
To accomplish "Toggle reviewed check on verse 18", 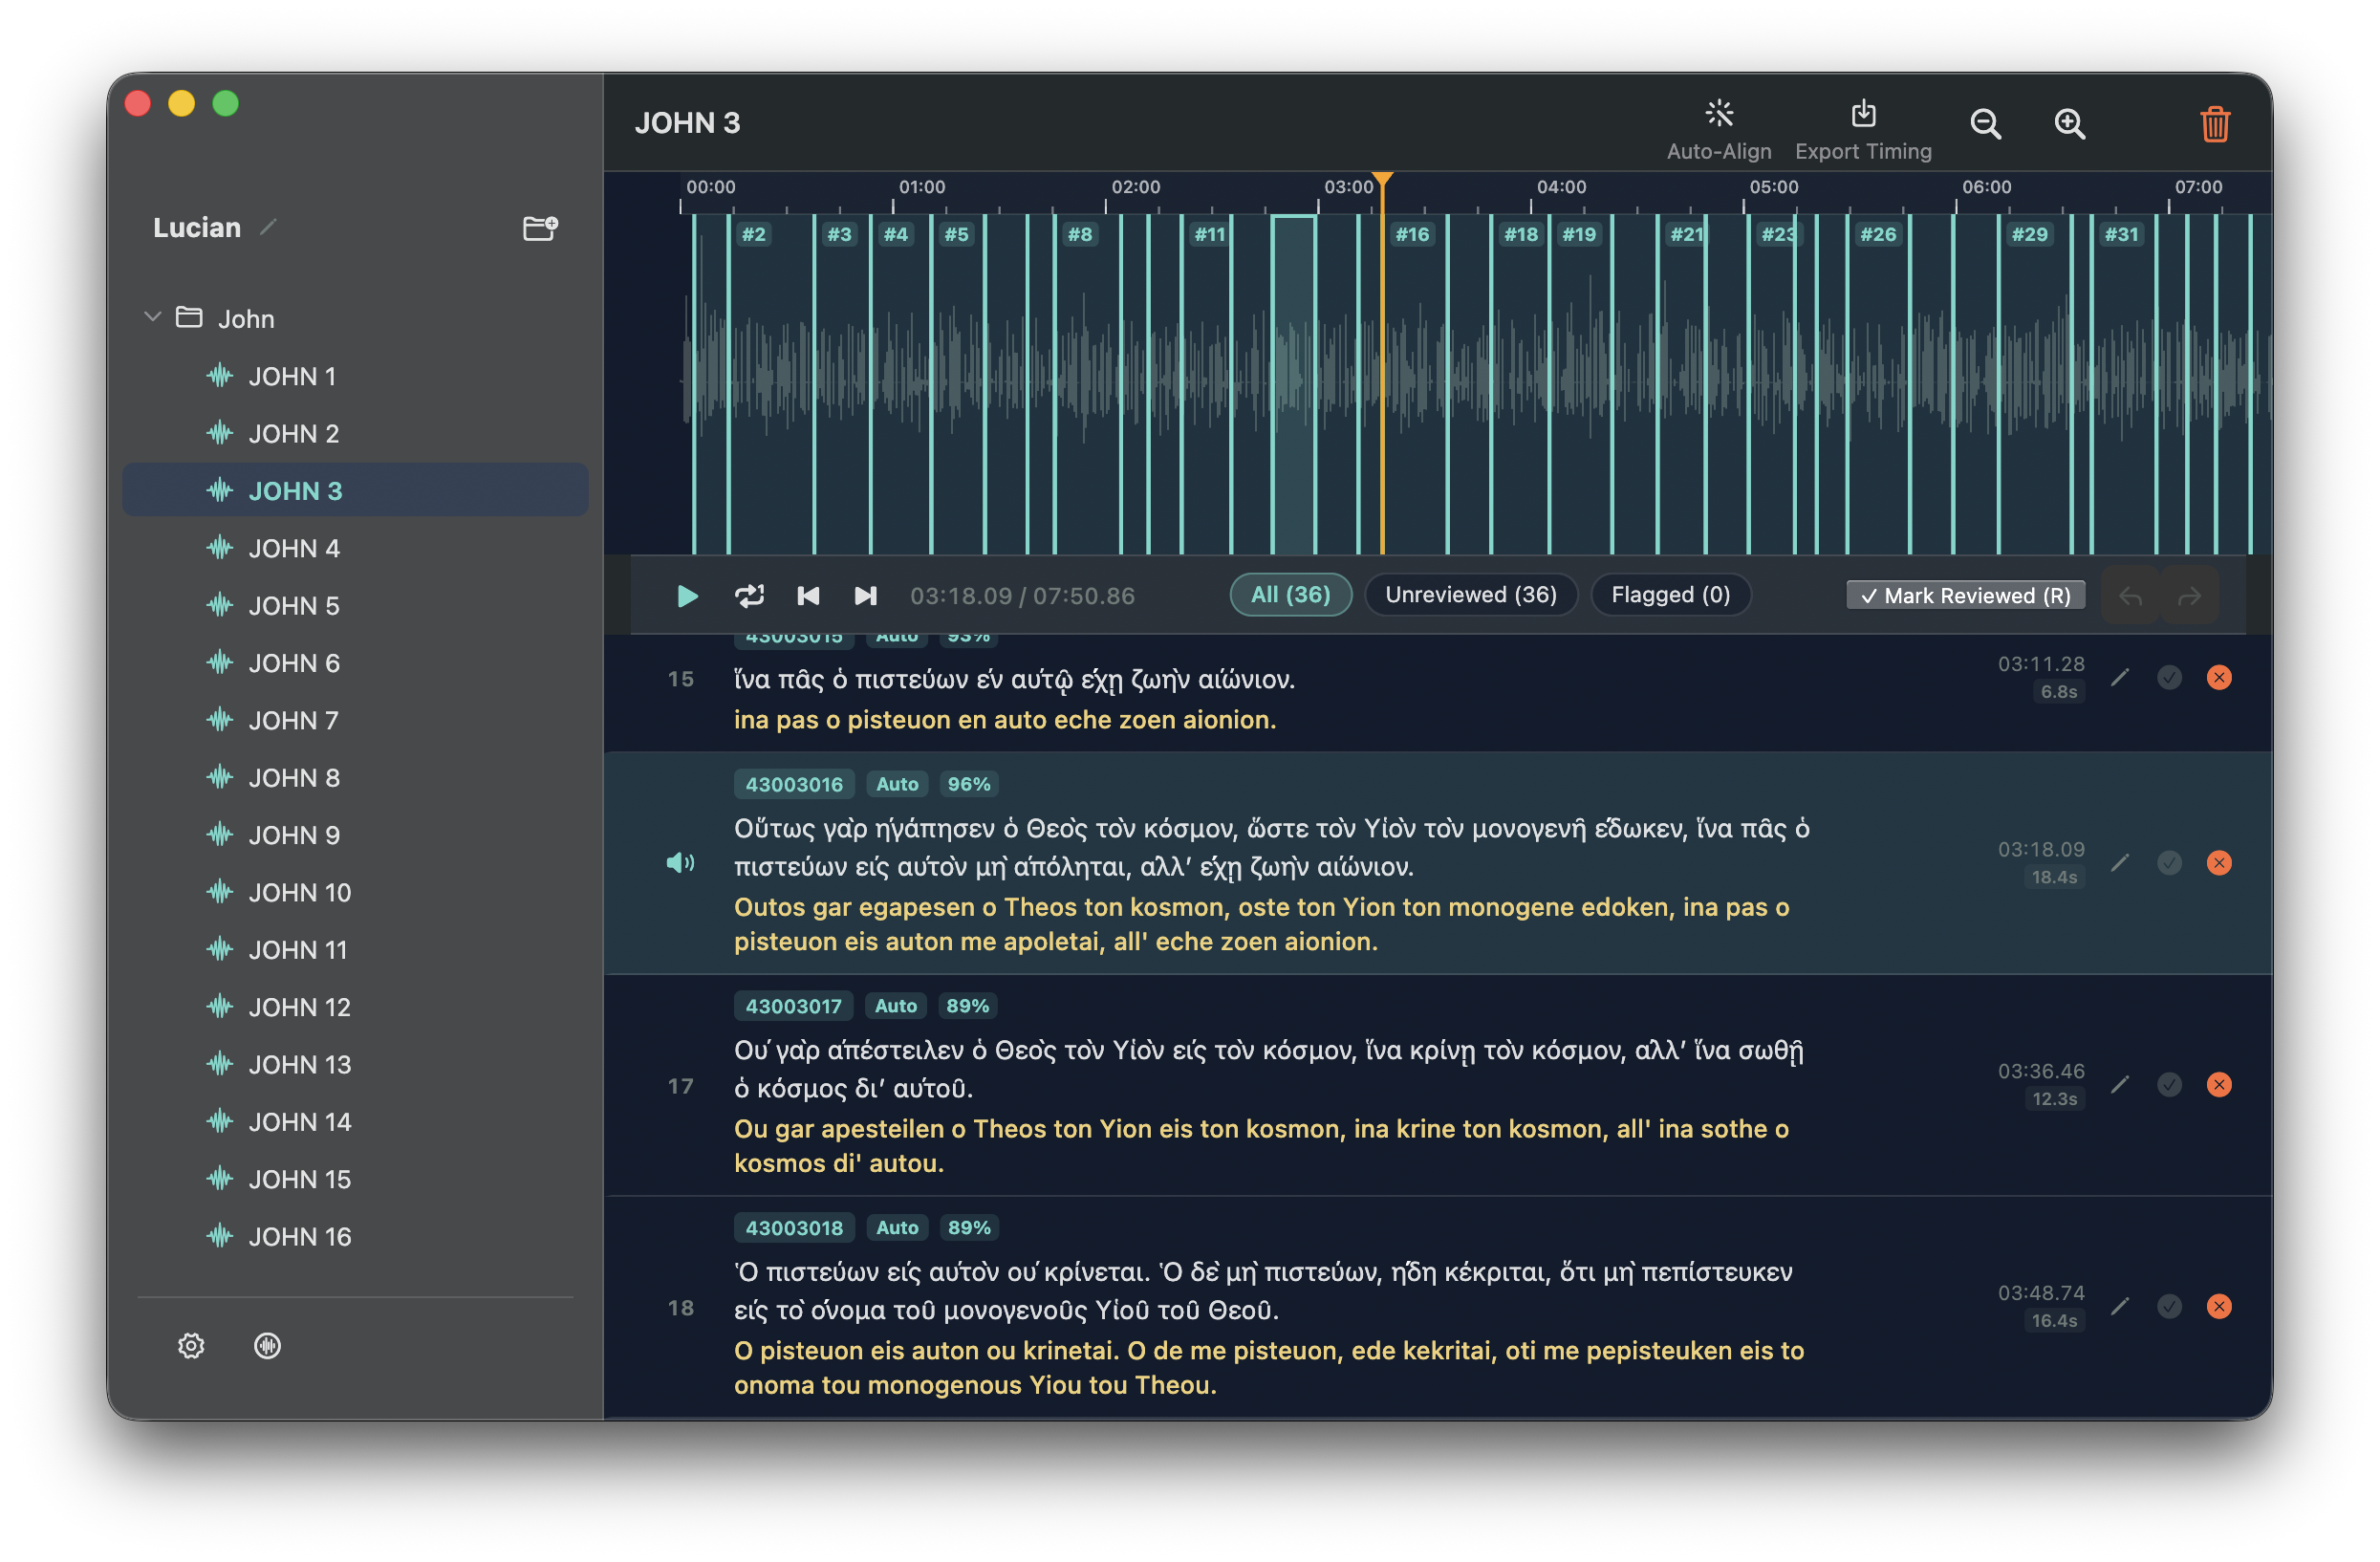I will pyautogui.click(x=2169, y=1307).
